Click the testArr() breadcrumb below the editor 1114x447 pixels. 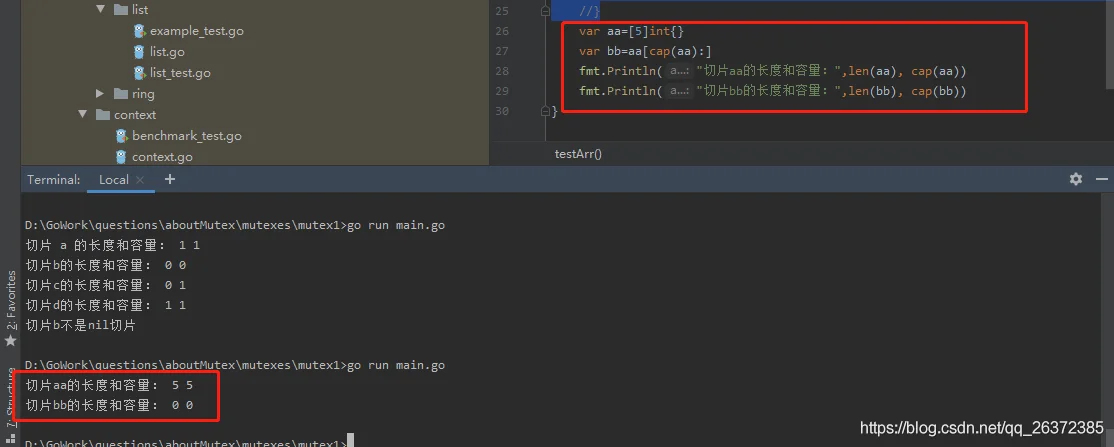[578, 154]
